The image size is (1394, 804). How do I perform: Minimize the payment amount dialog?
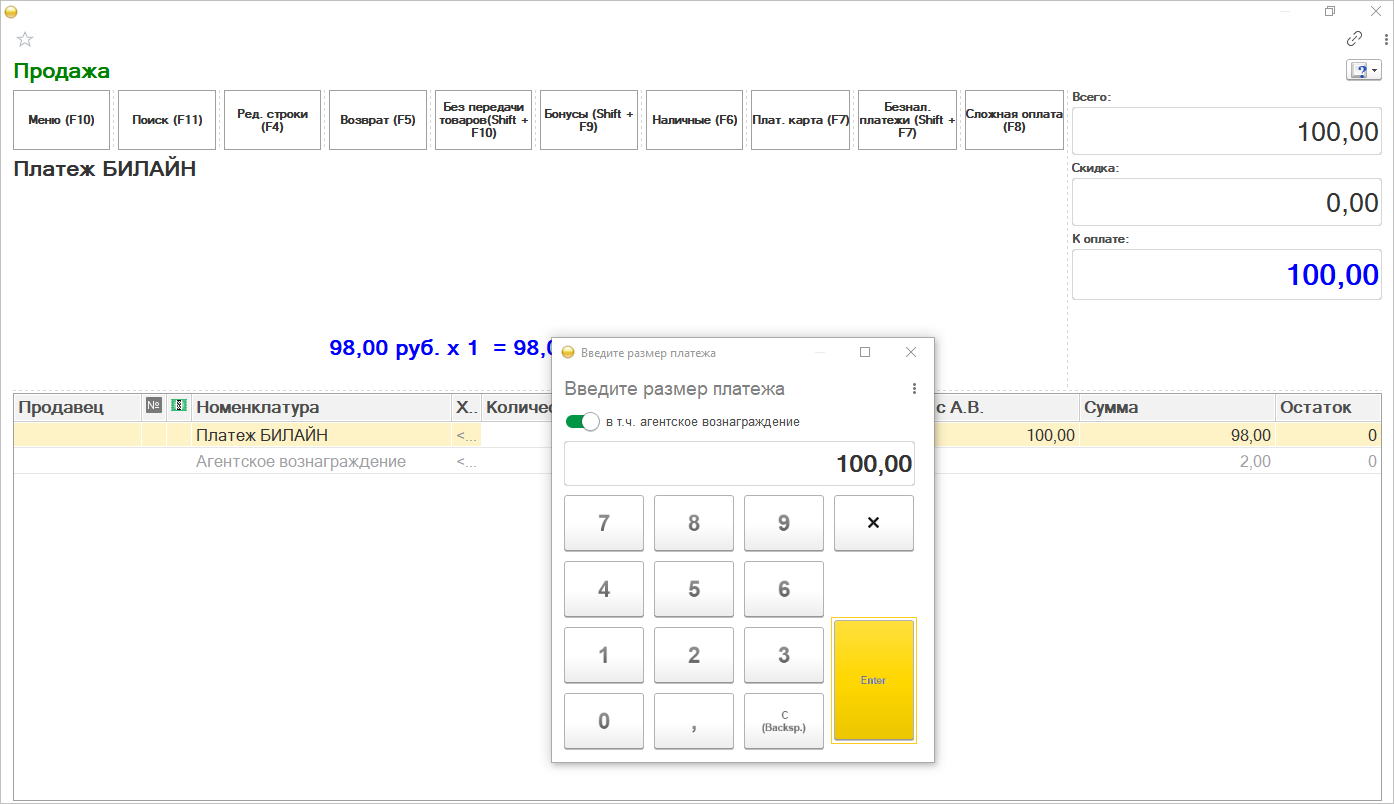point(820,352)
